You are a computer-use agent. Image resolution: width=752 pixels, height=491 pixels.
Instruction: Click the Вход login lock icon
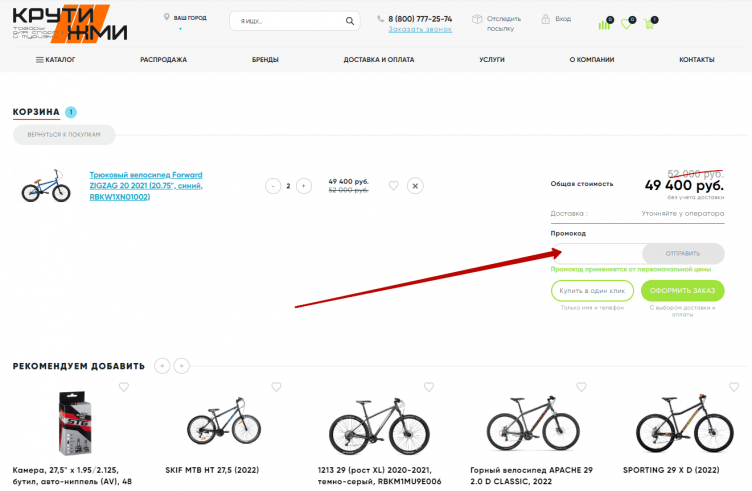point(545,19)
